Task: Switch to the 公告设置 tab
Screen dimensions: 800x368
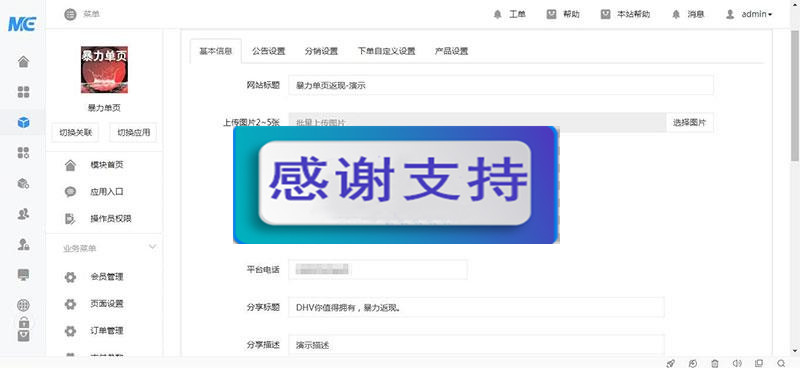Action: (268, 51)
